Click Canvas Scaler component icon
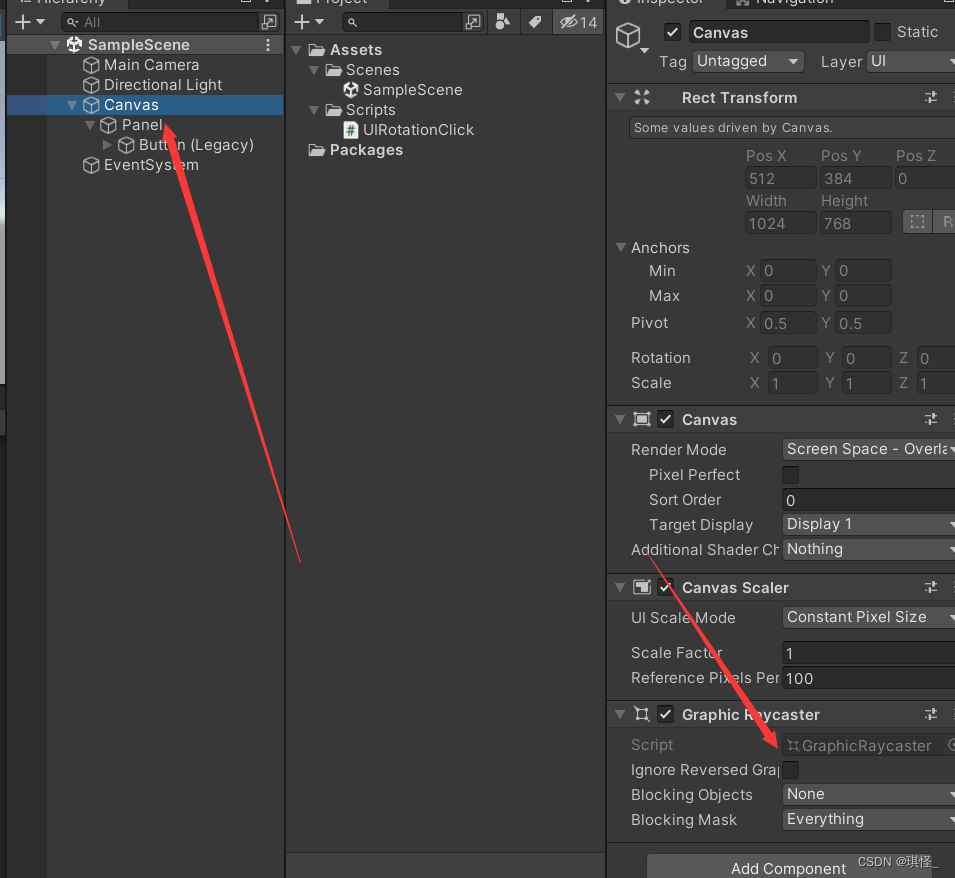 point(642,588)
